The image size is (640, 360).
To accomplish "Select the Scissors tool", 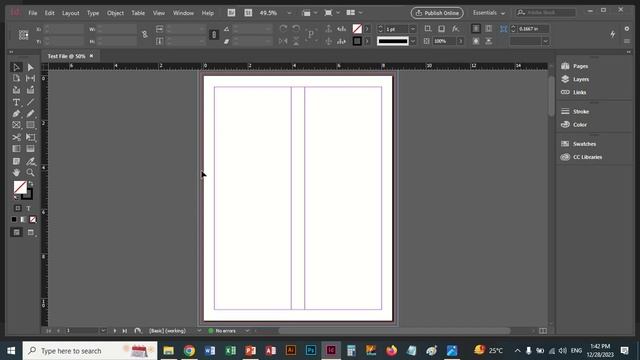I will [x=16, y=137].
